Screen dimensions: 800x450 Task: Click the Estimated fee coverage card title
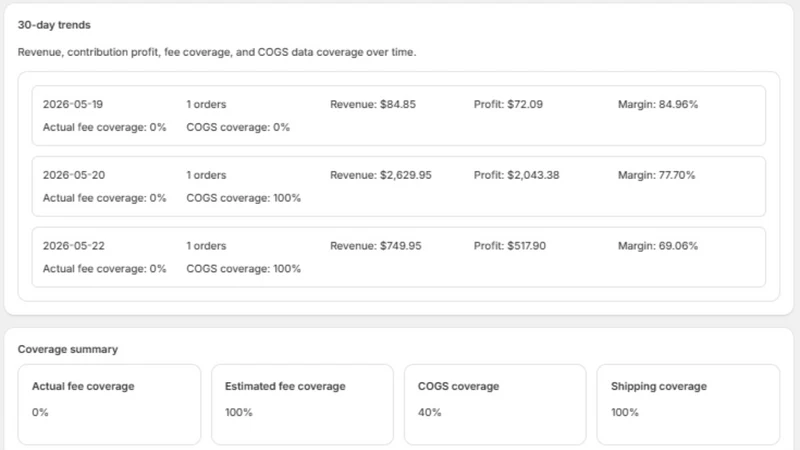point(285,386)
